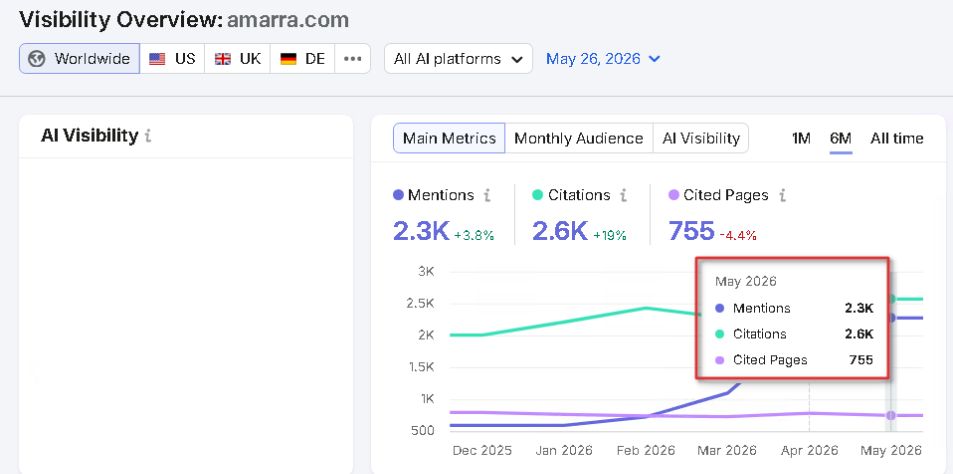
Task: Open the AI Visibility info icon
Action: coord(148,136)
